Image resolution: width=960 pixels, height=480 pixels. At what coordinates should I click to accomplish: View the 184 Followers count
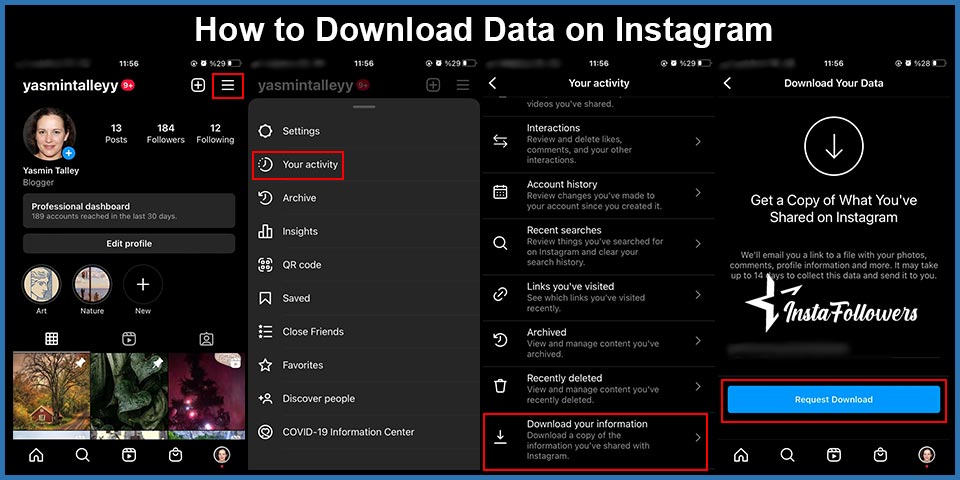click(166, 133)
